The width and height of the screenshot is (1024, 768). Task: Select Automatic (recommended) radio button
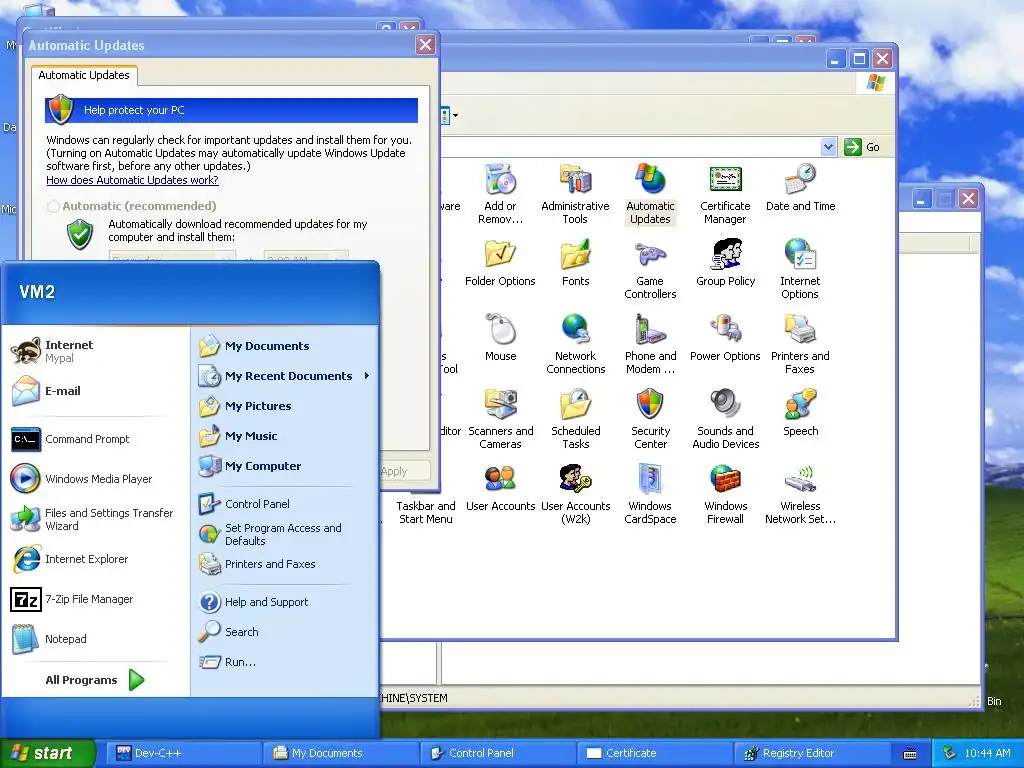tap(54, 206)
